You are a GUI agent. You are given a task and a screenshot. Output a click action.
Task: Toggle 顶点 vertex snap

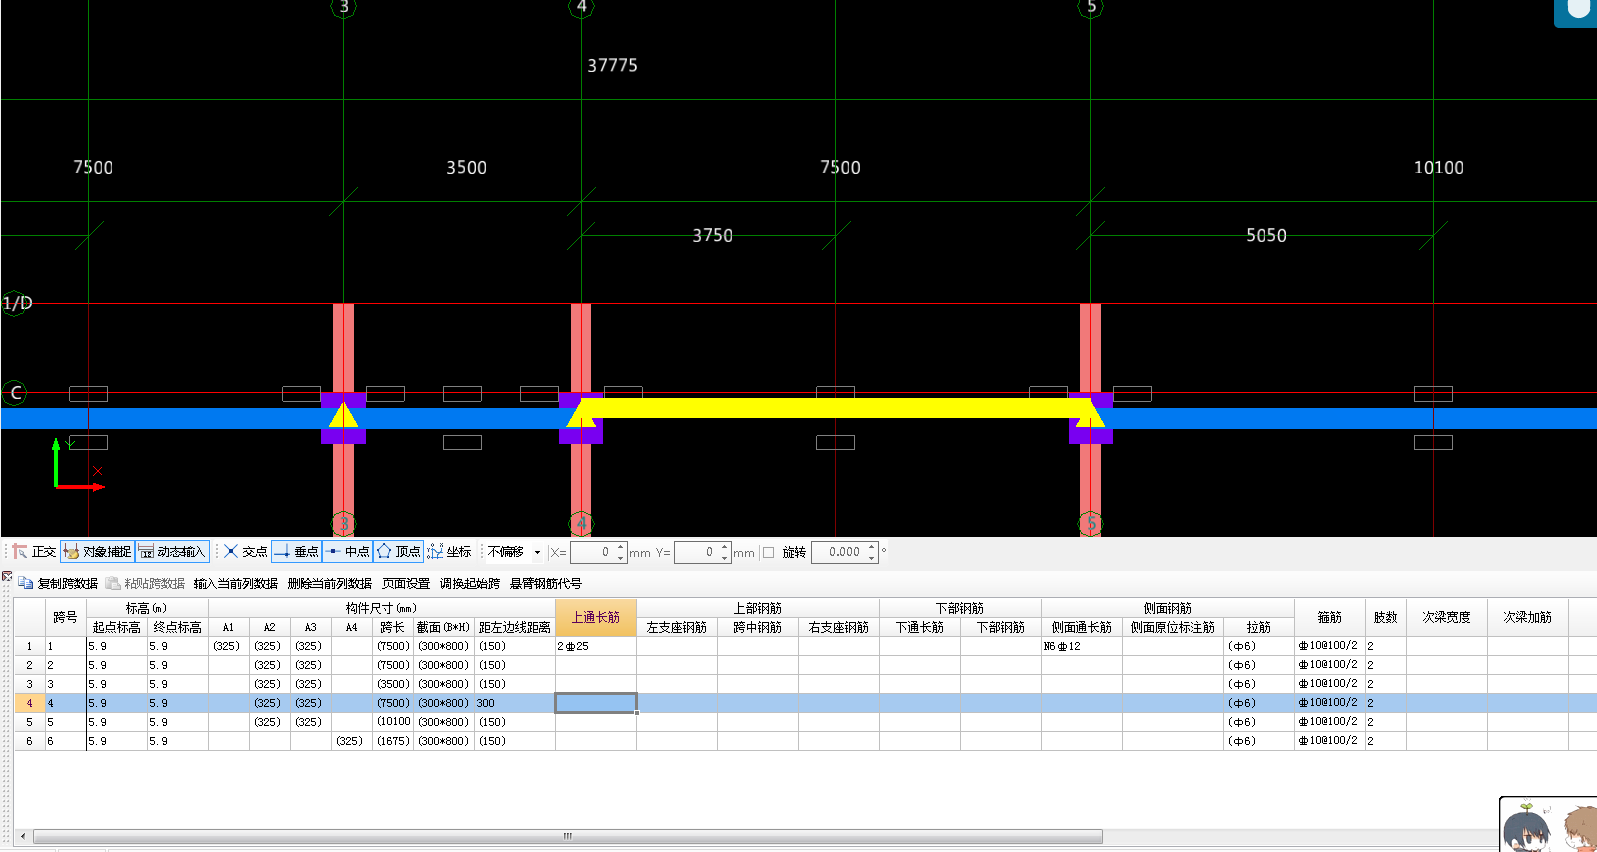pos(398,552)
